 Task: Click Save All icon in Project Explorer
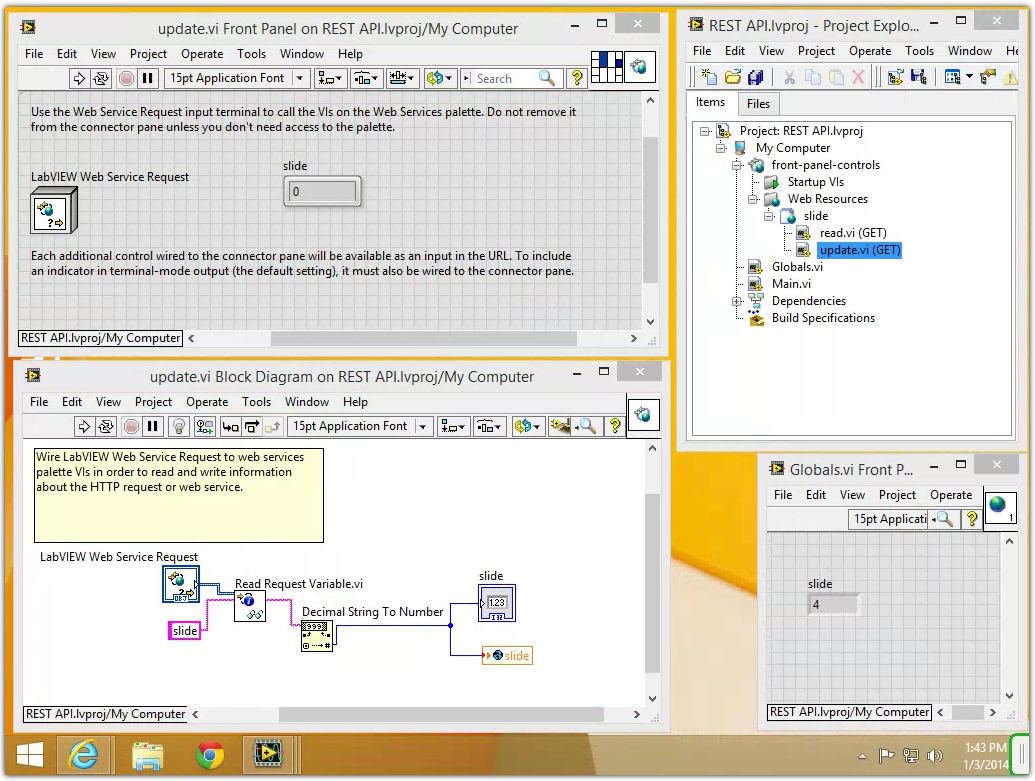(x=756, y=77)
